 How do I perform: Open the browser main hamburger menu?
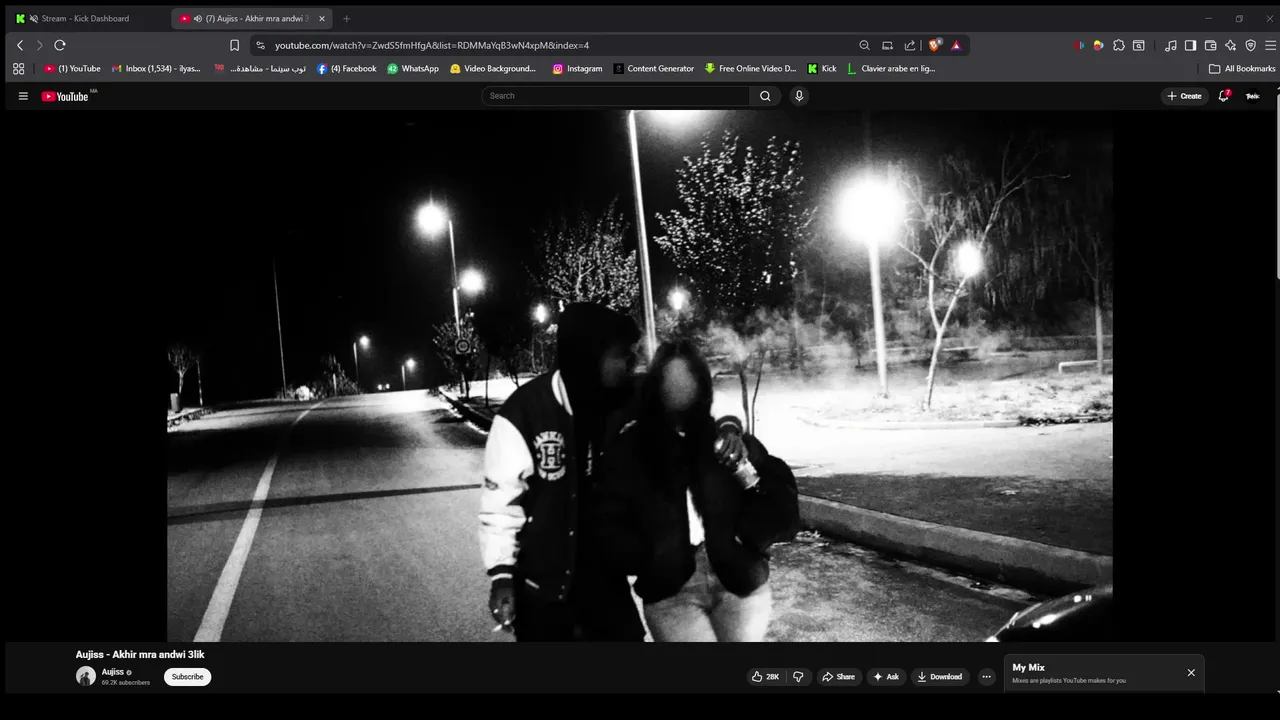tap(1270, 45)
